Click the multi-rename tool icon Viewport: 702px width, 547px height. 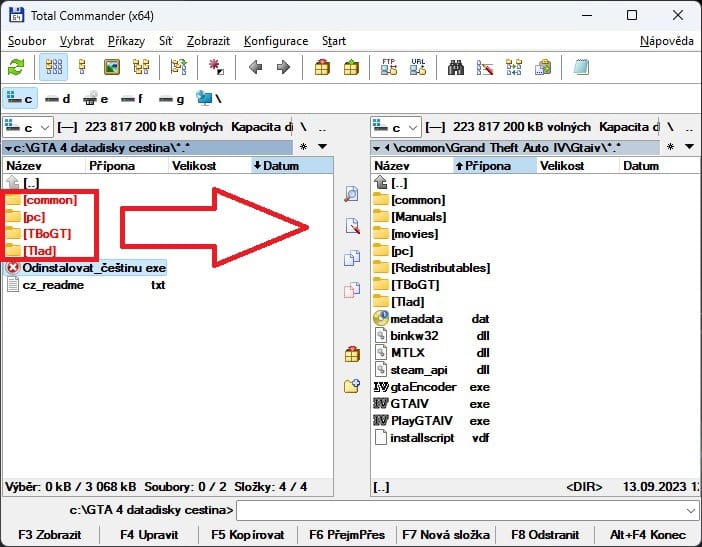[485, 68]
